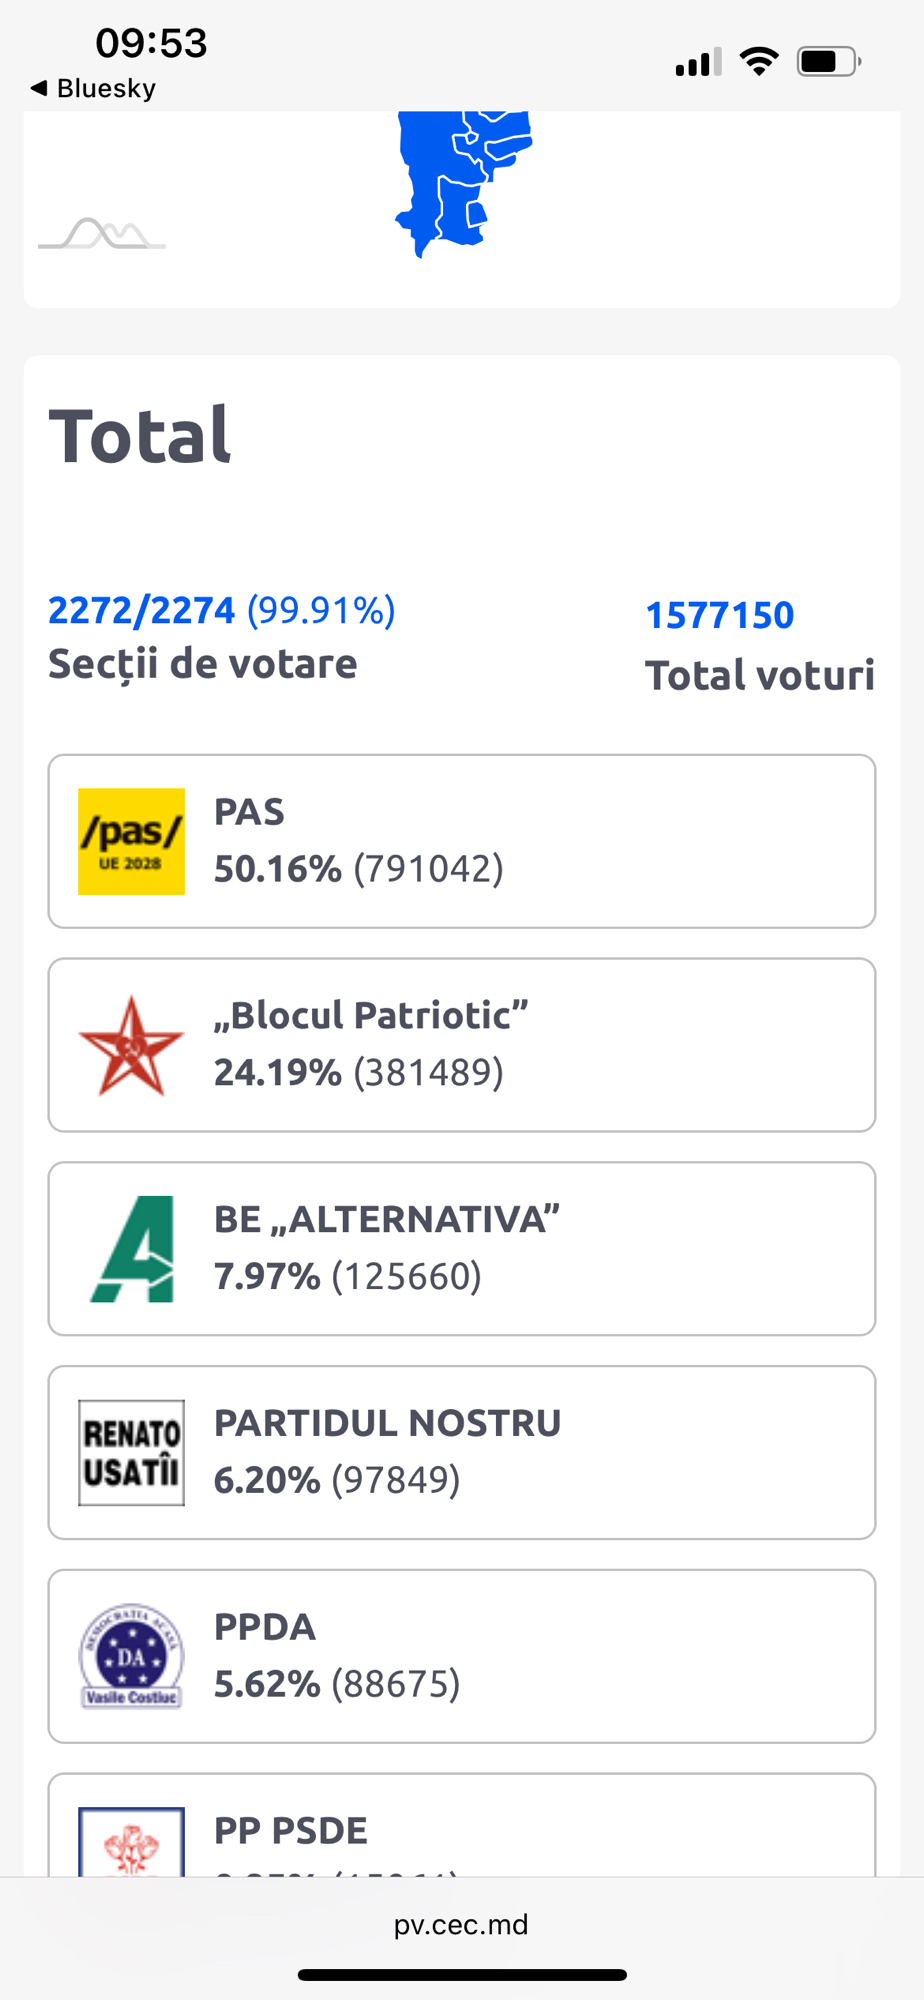Tap the Blocul Patriotic red star logo
The image size is (924, 2000).
(x=131, y=1045)
